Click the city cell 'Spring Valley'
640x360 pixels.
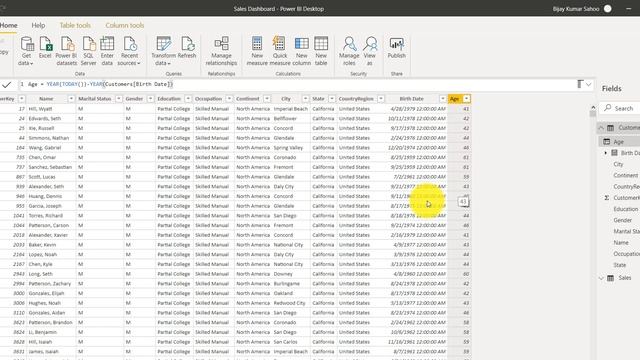(288, 148)
